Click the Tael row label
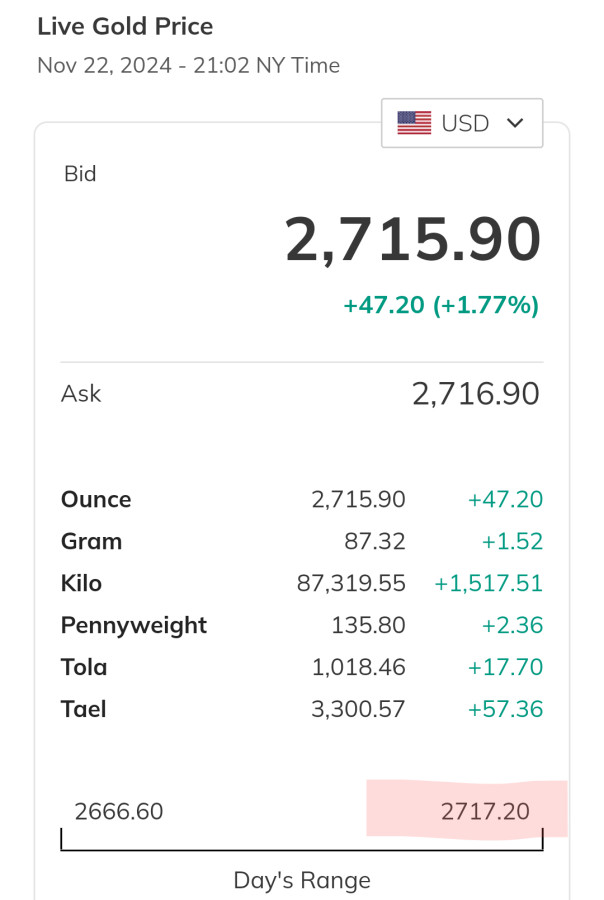 tap(83, 709)
